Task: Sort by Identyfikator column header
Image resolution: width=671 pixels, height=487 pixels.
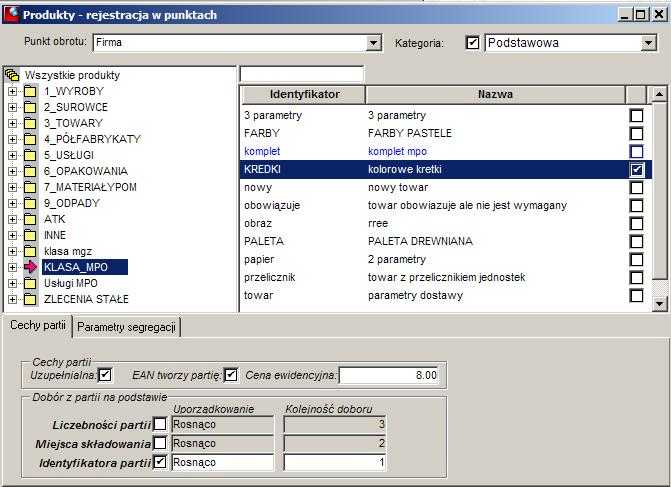Action: 303,95
